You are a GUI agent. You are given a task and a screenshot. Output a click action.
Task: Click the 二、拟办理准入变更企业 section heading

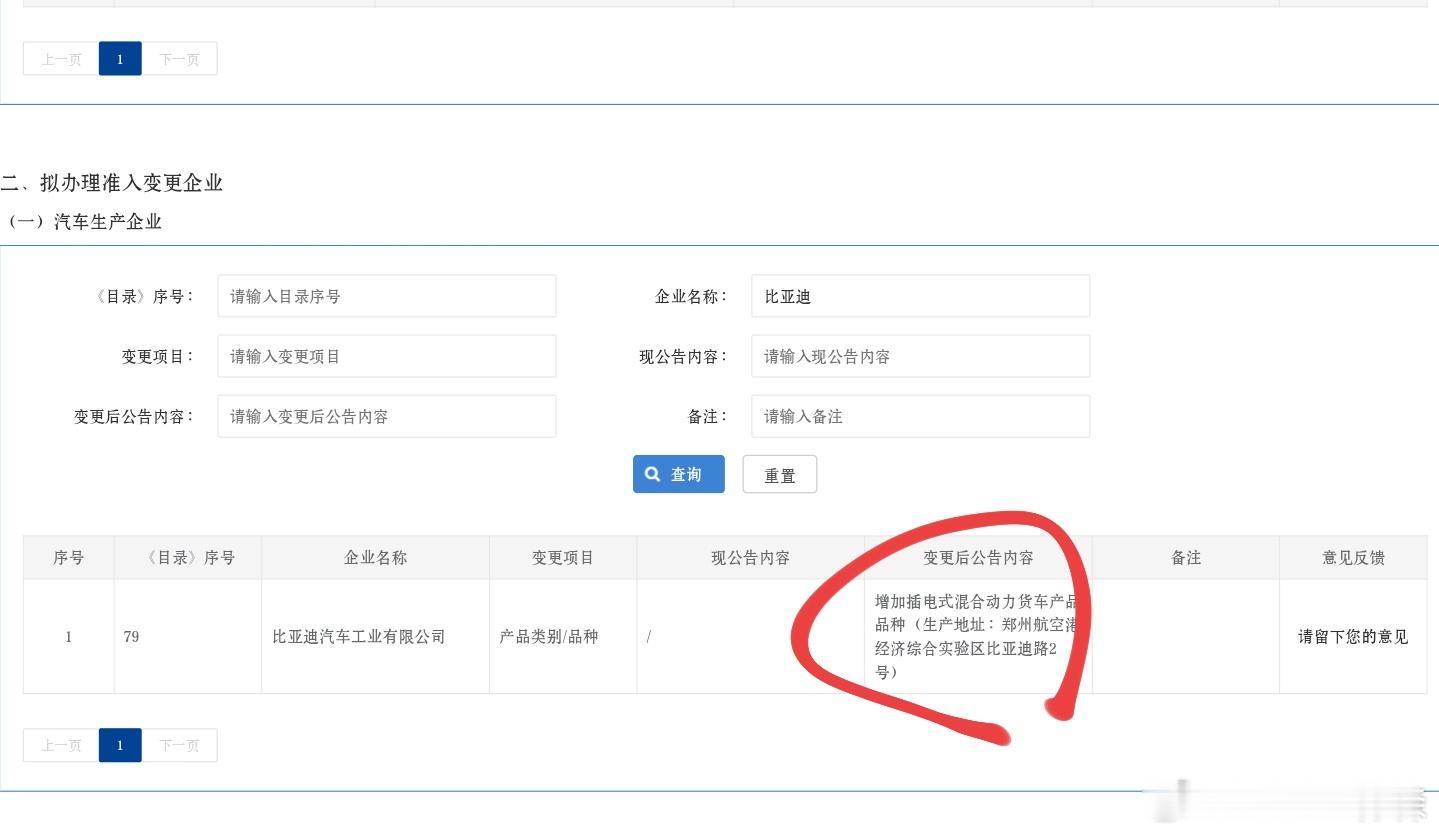112,183
